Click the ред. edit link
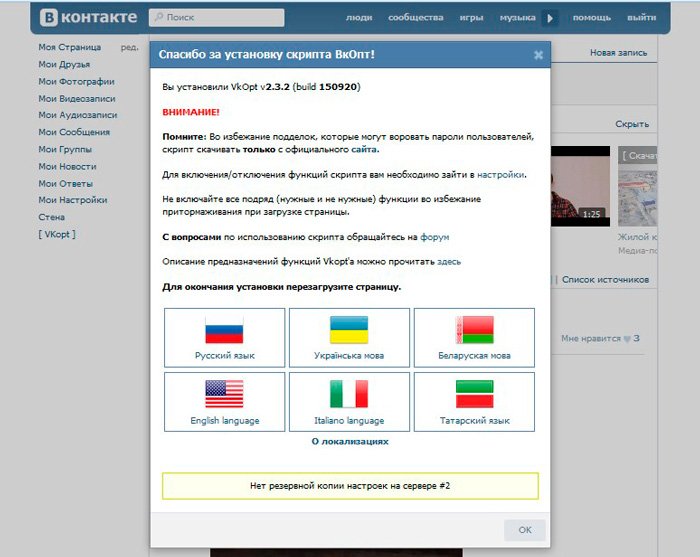Viewport: 700px width, 557px height. pyautogui.click(x=129, y=47)
